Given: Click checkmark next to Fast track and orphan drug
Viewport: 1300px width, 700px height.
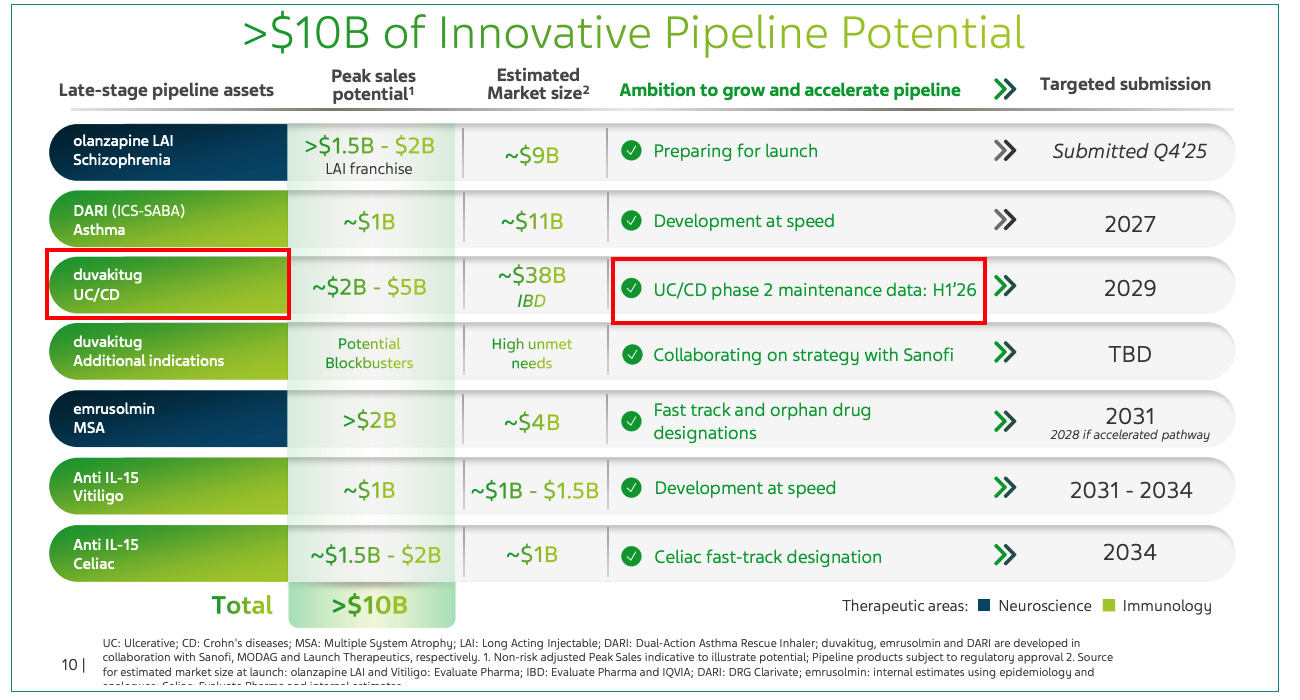Looking at the screenshot, I should [631, 421].
